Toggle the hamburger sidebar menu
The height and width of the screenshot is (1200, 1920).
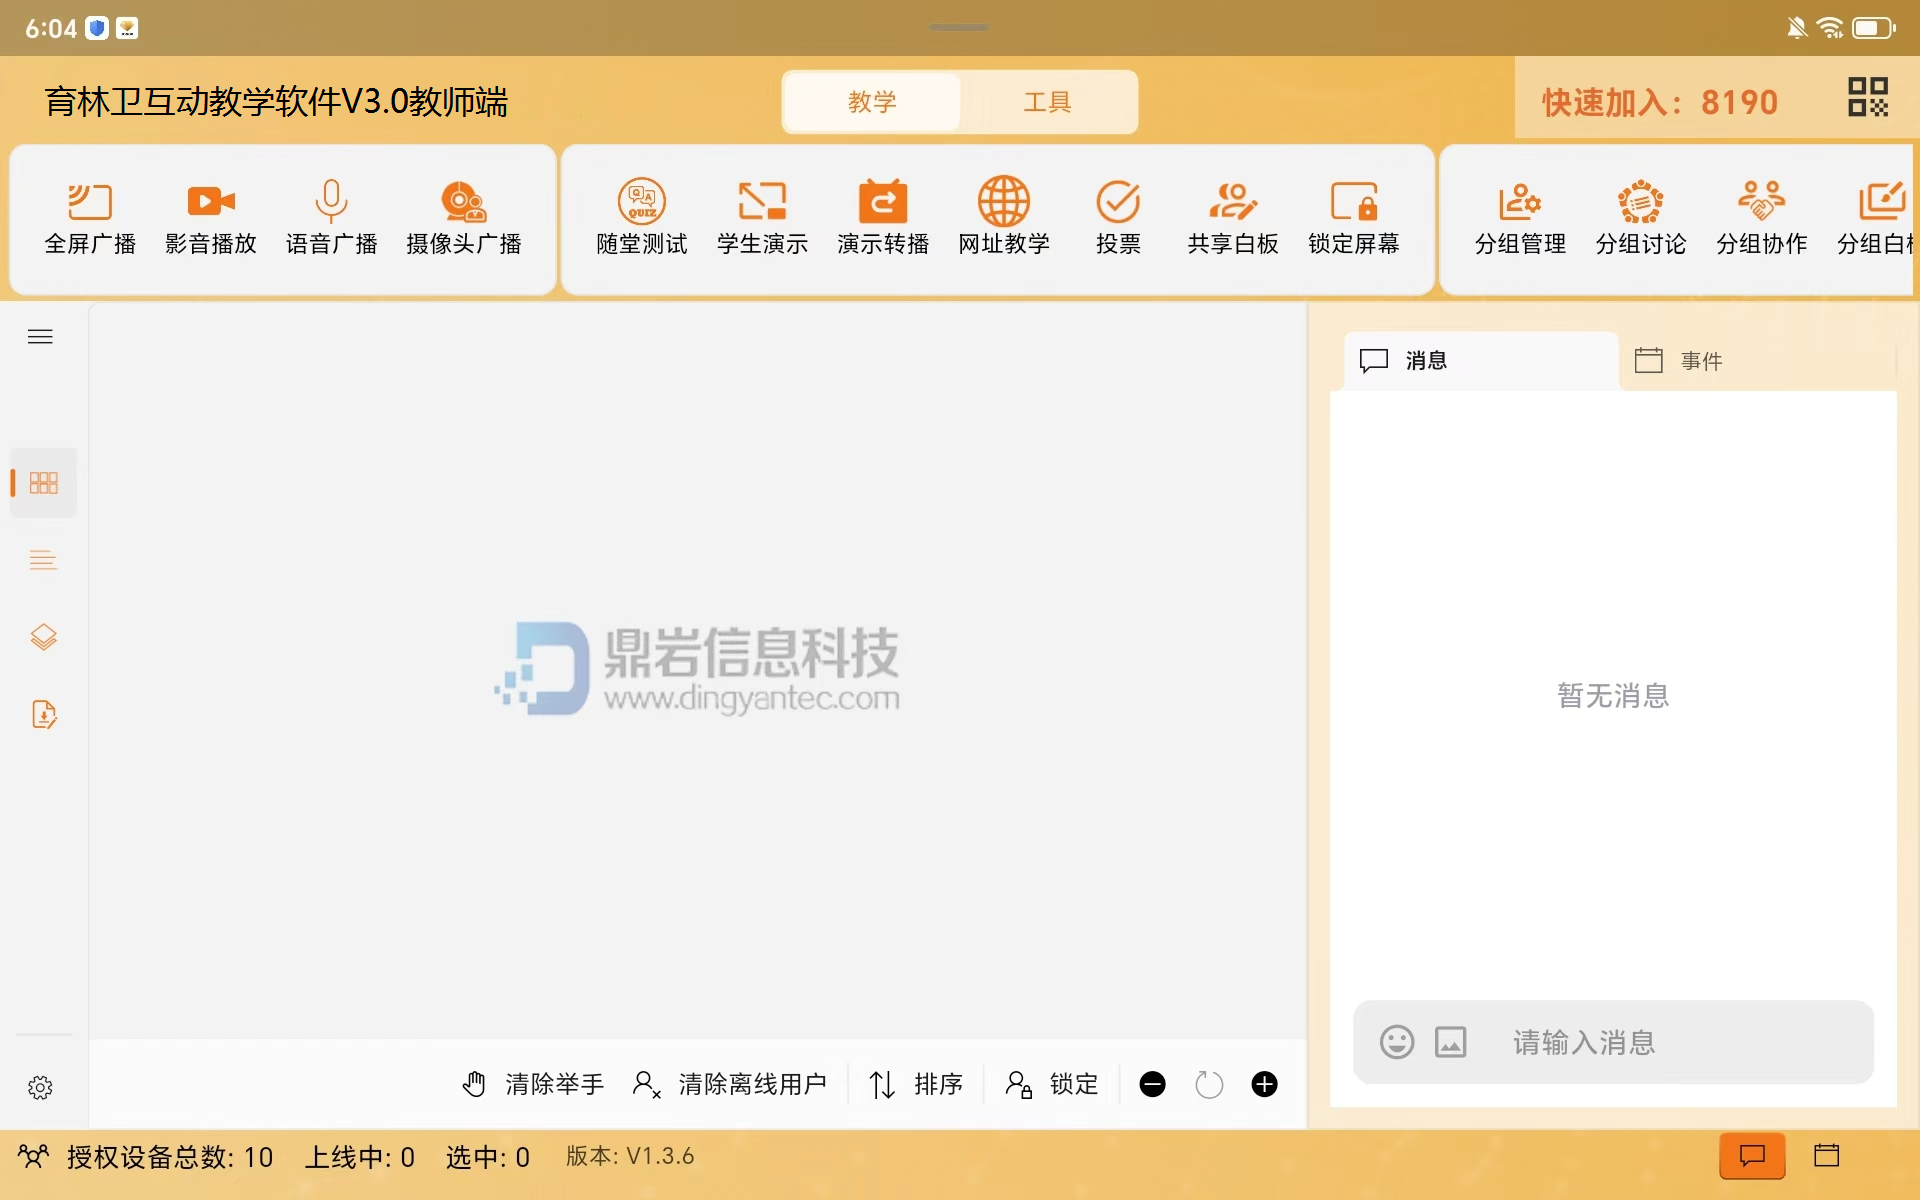tap(40, 337)
